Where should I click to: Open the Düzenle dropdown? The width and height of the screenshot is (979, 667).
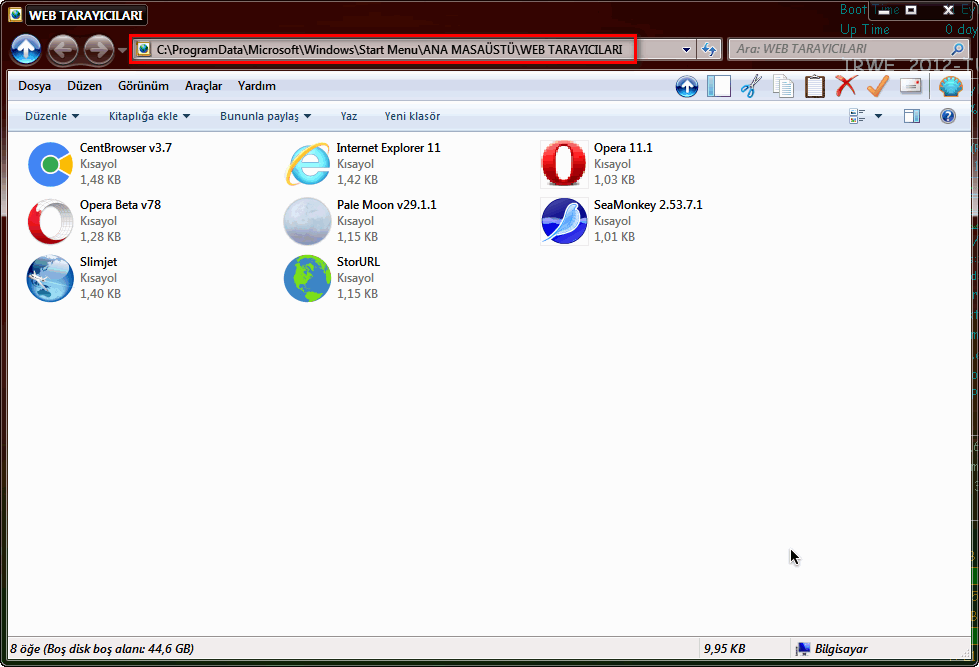[x=52, y=116]
